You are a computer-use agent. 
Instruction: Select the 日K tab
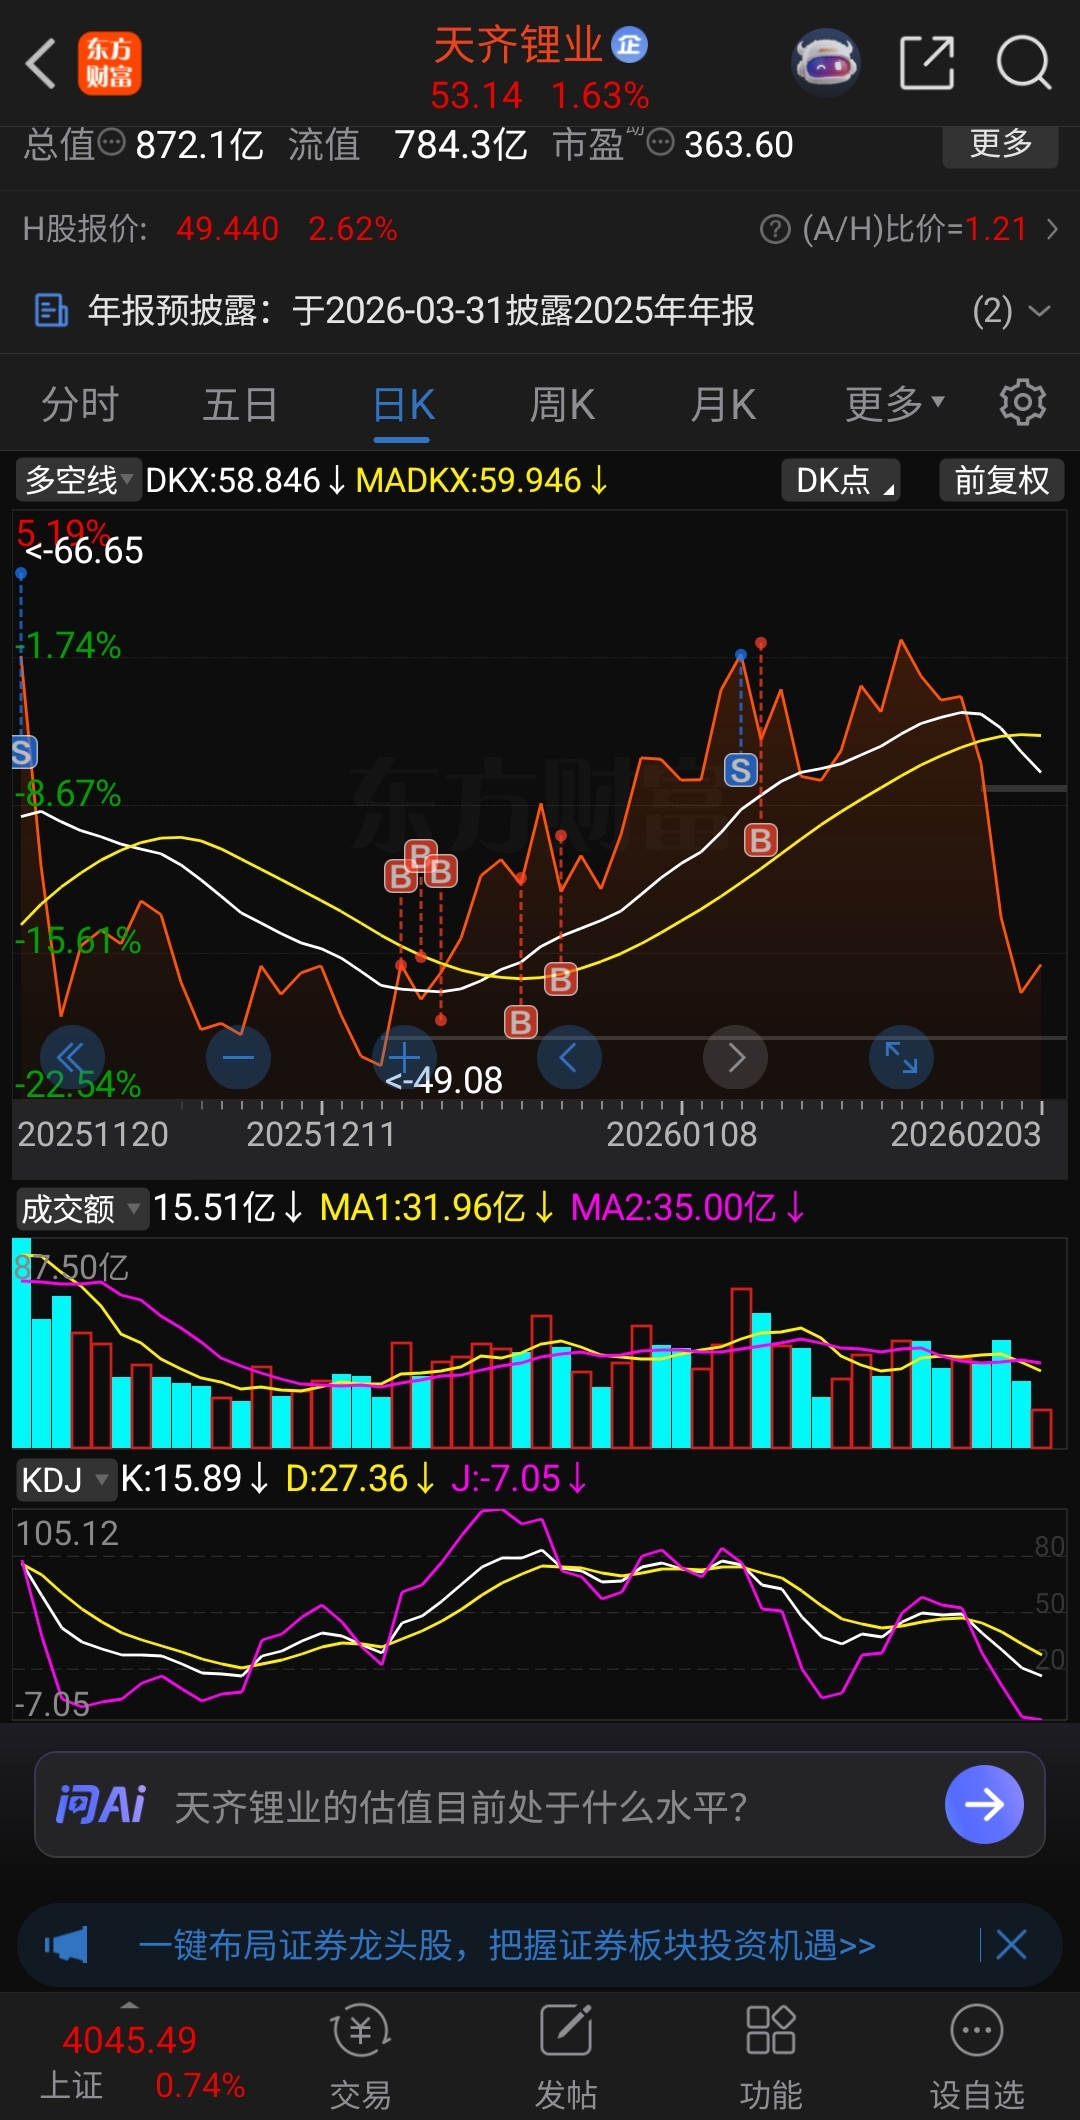point(403,405)
